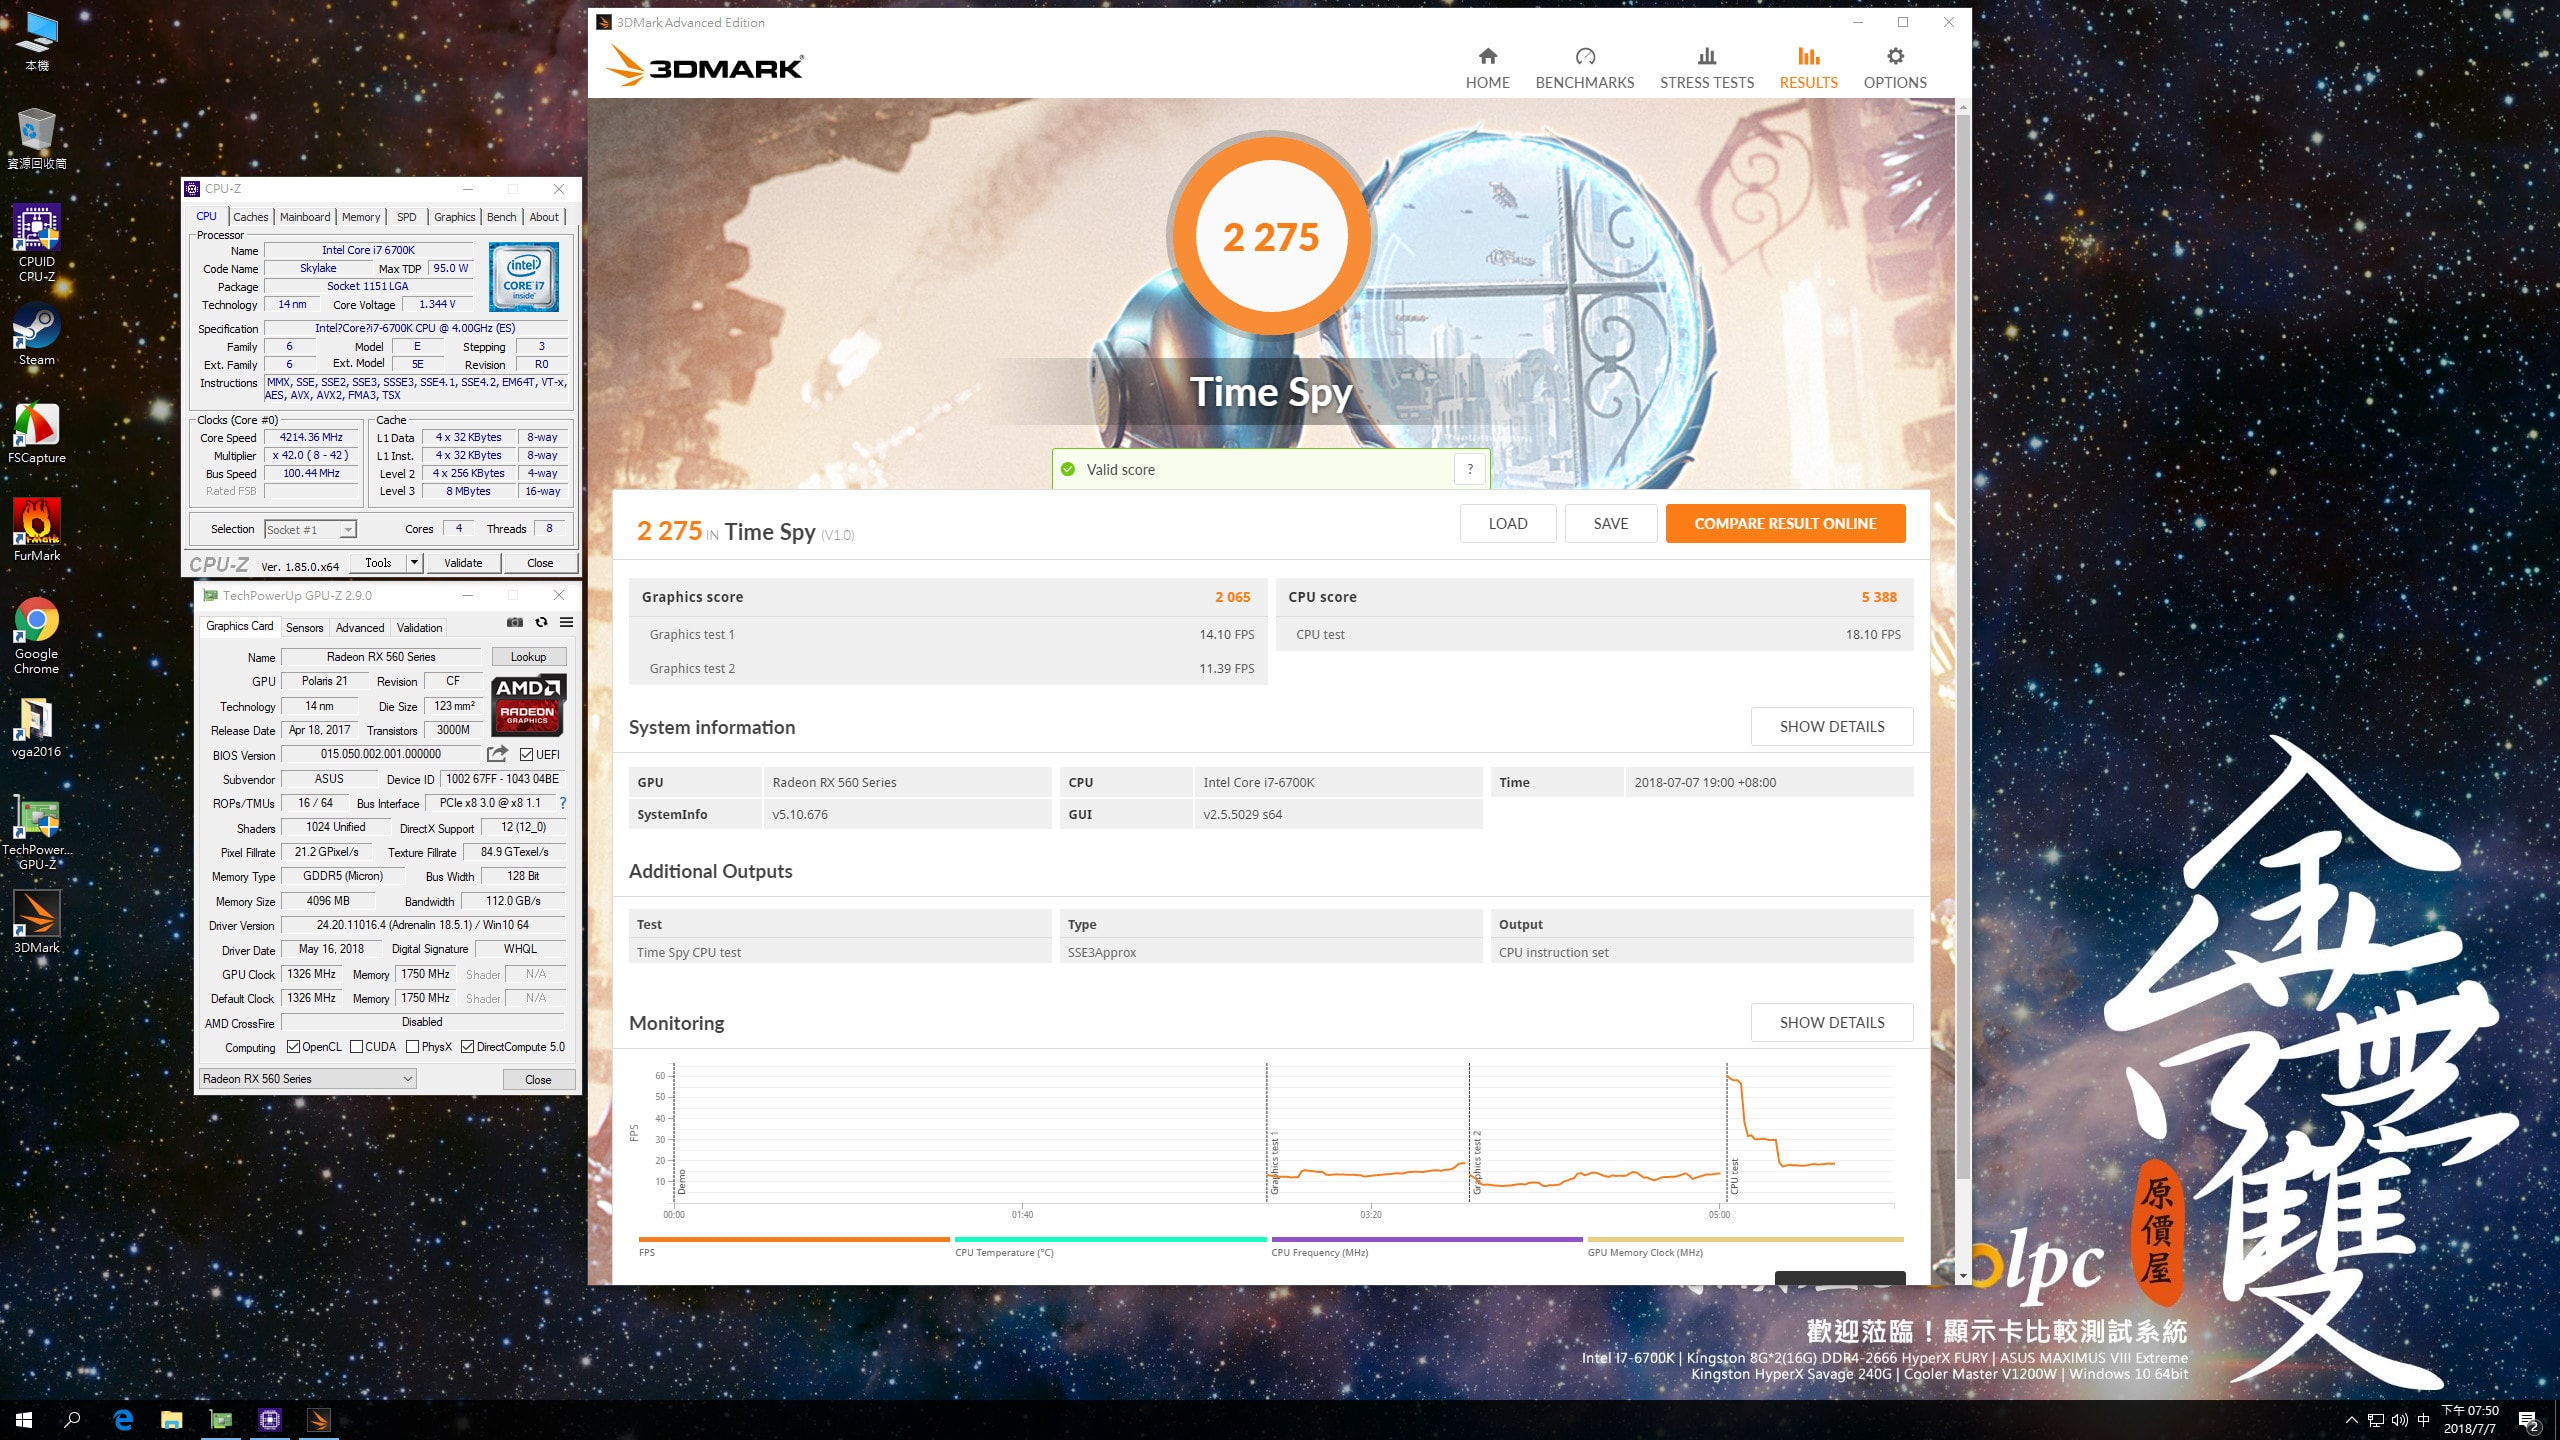Open the This PC desktop icon

coord(37,42)
